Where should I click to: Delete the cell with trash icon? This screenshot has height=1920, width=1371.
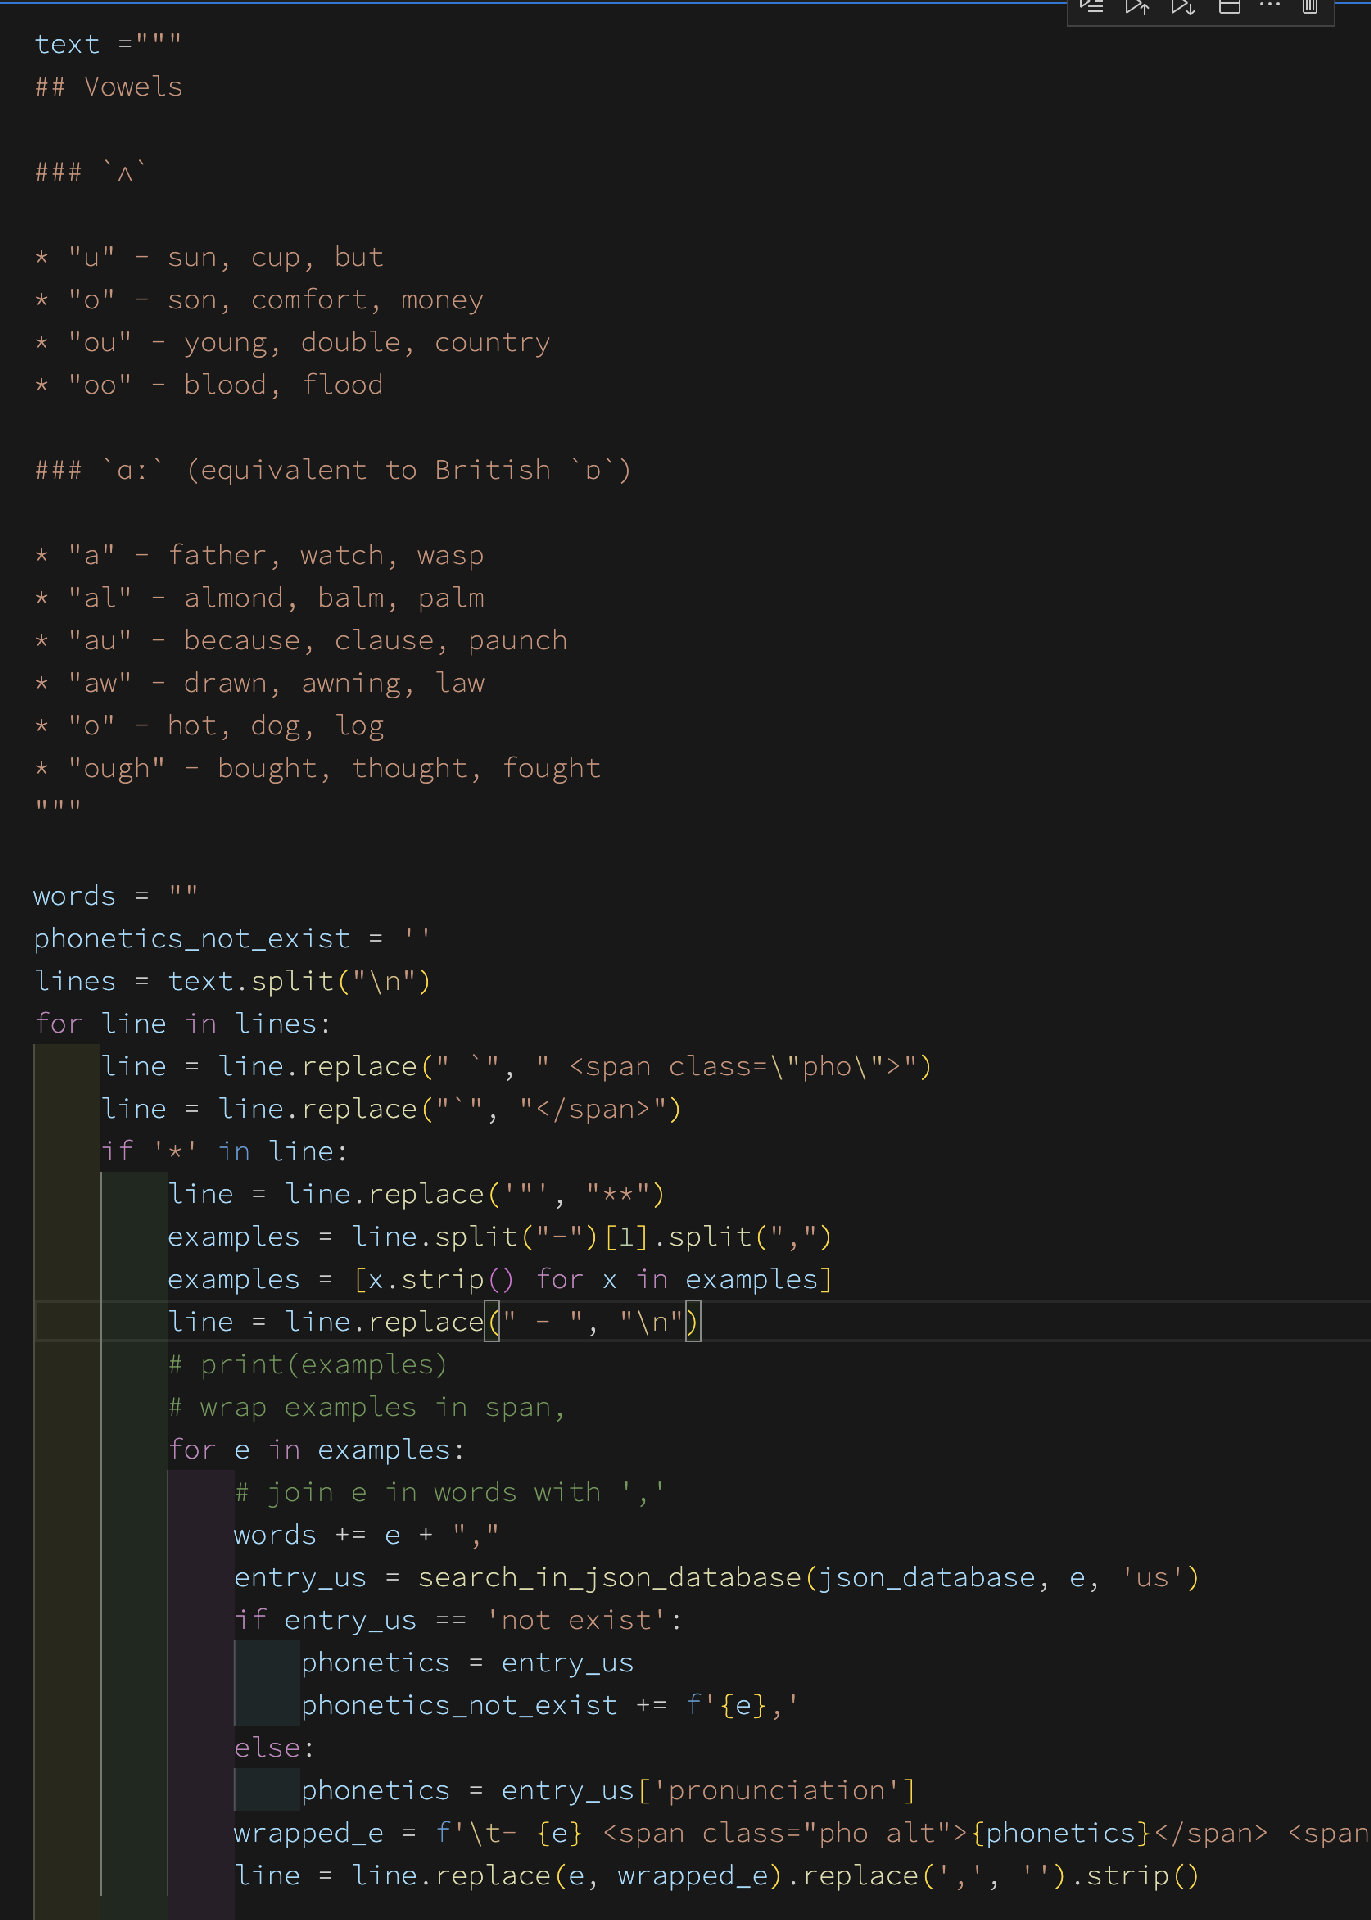pyautogui.click(x=1309, y=7)
